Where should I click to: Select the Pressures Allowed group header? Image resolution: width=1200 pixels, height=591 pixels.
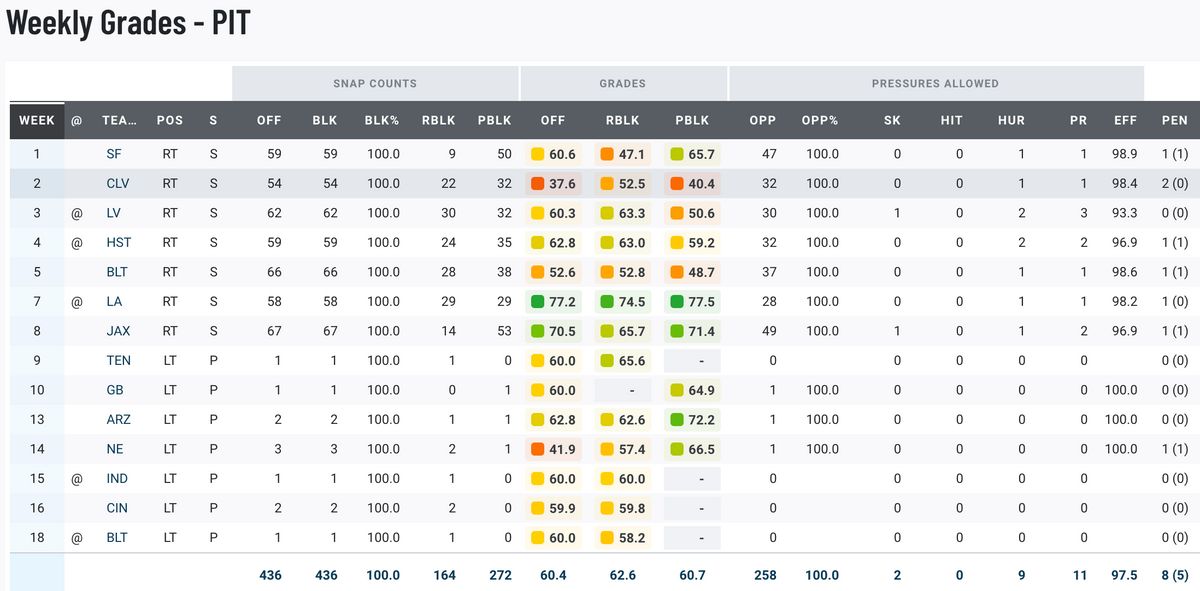[935, 84]
